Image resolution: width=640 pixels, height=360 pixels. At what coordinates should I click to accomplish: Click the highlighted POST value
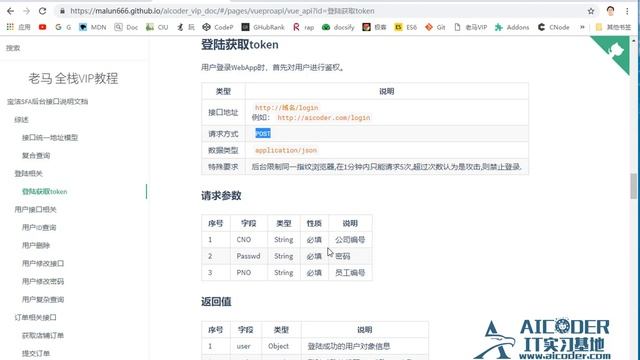[263, 133]
